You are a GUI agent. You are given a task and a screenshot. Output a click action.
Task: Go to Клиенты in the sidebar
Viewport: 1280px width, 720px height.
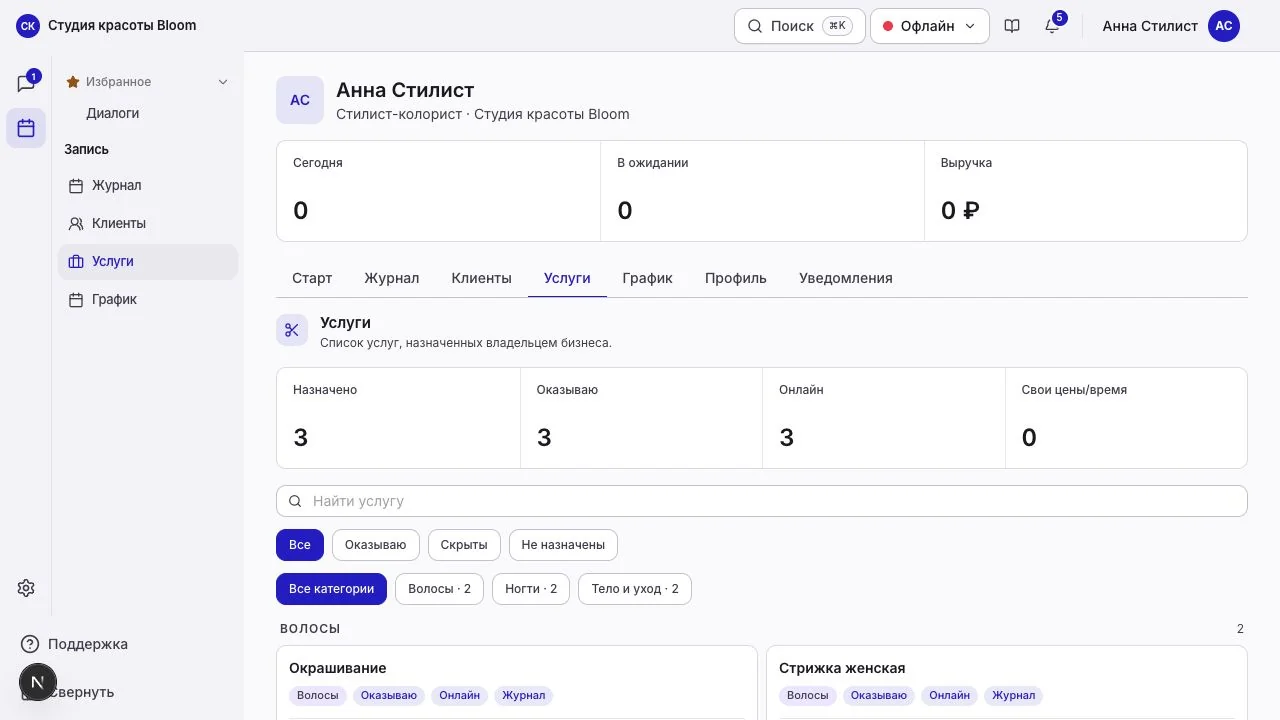tap(148, 223)
